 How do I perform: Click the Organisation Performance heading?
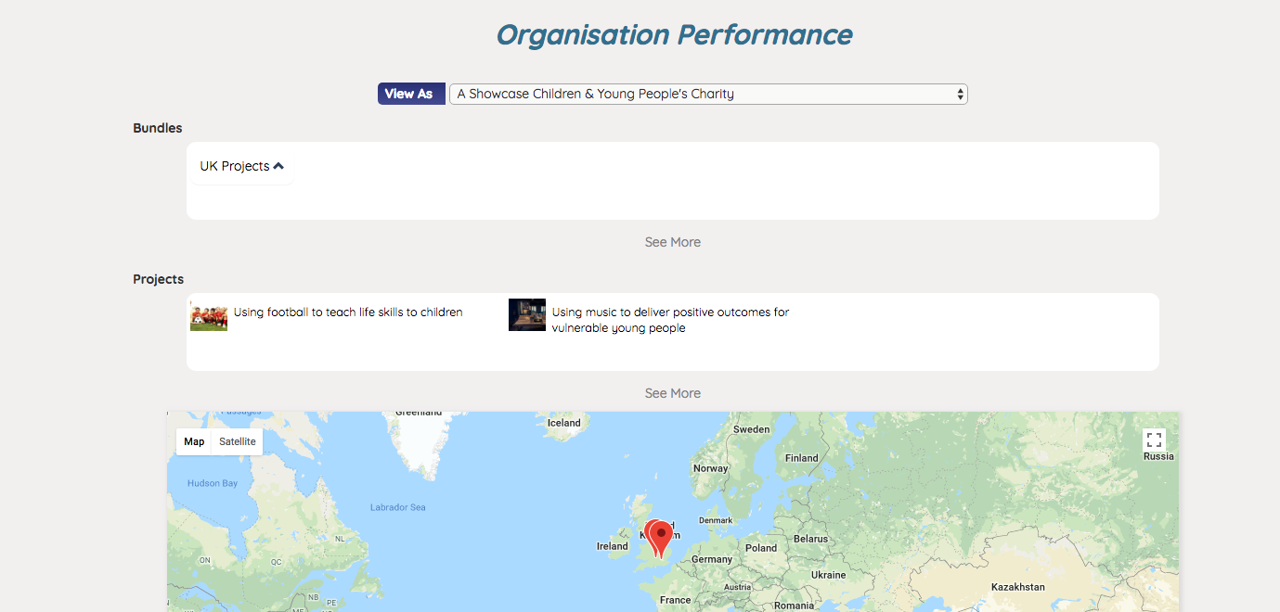674,35
